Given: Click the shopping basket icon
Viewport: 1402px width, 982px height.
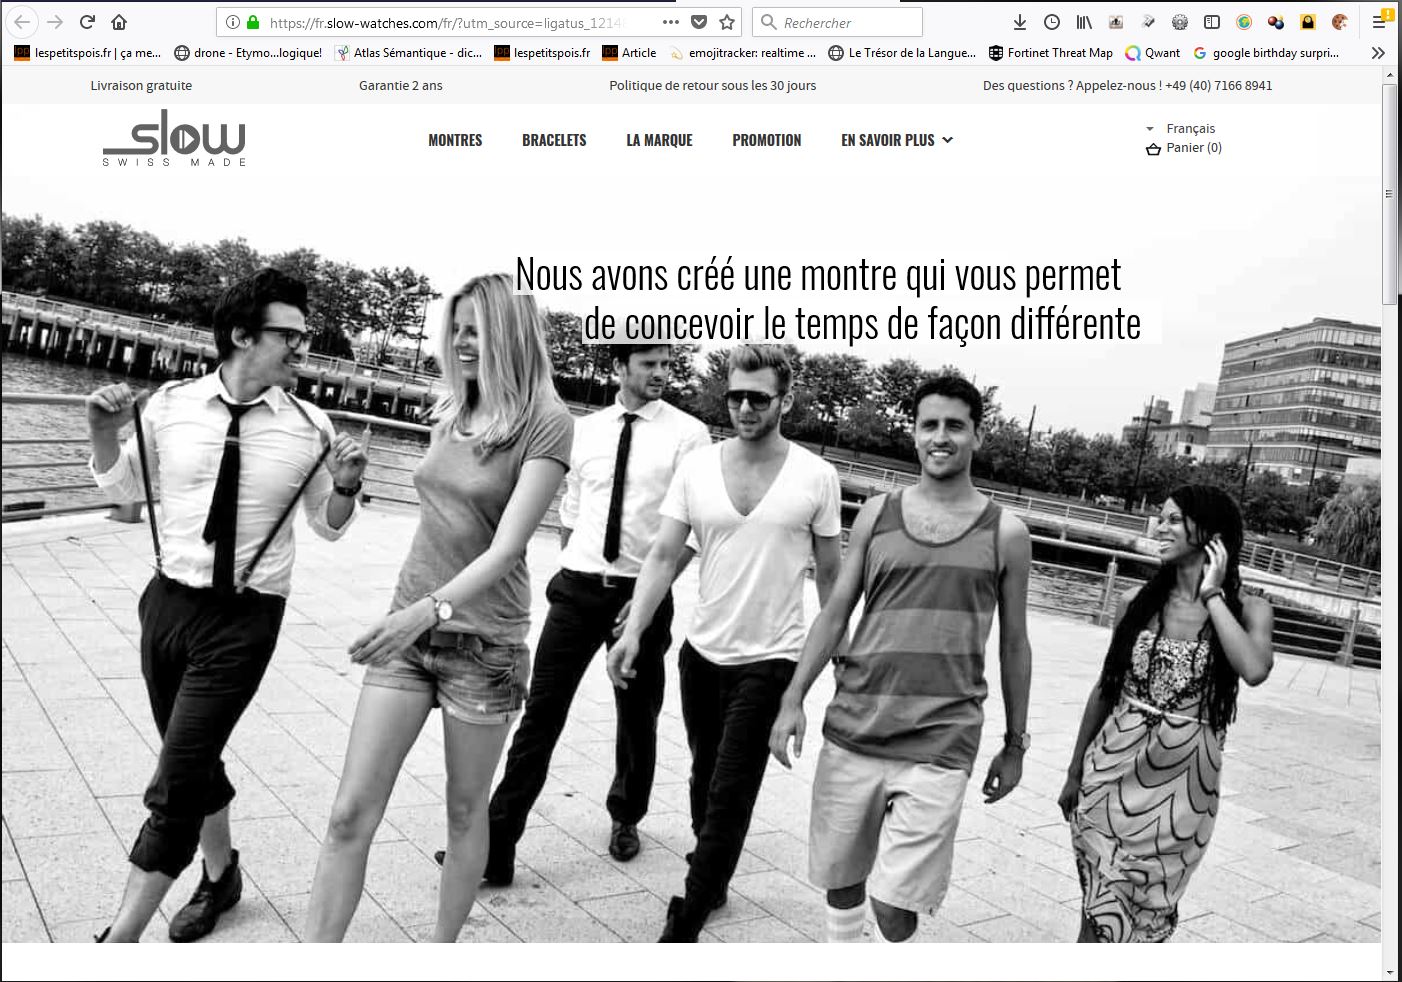Looking at the screenshot, I should (x=1153, y=148).
